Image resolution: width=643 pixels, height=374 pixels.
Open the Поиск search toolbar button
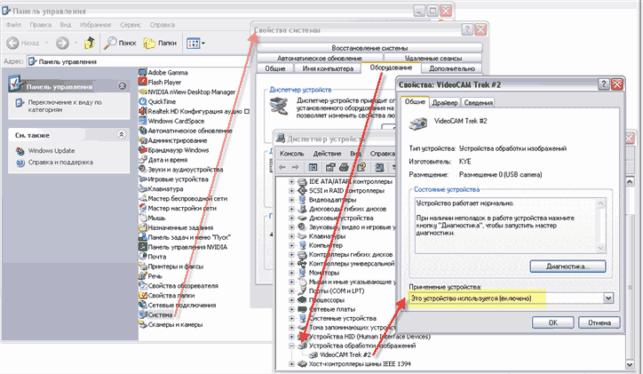pos(120,43)
